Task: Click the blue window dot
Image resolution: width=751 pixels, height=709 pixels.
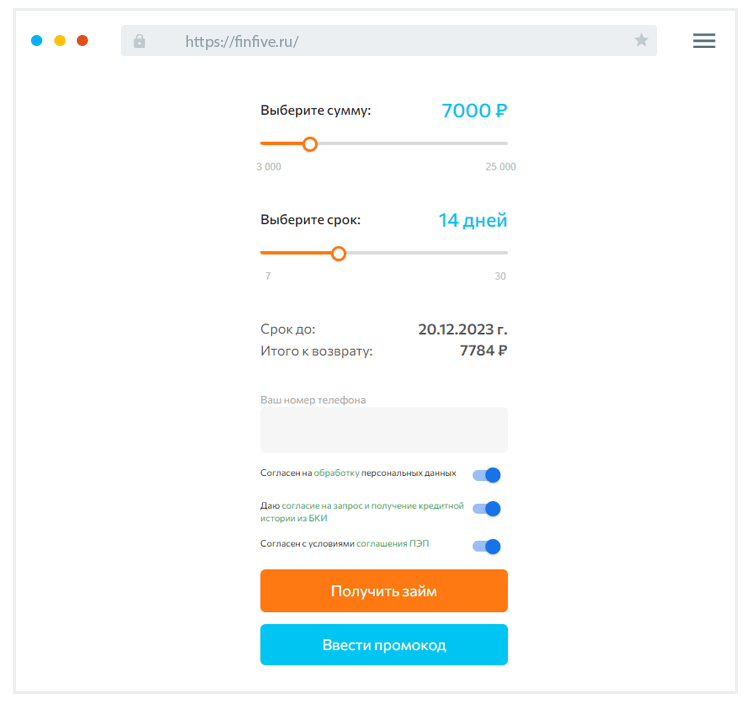Action: coord(37,41)
